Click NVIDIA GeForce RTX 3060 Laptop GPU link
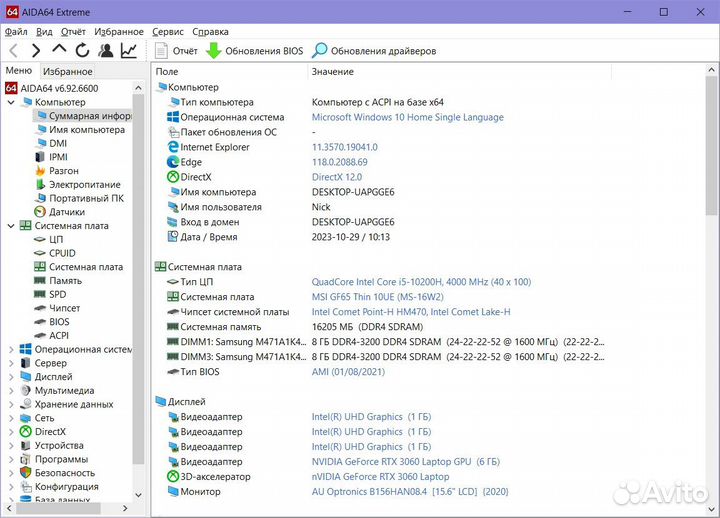This screenshot has width=720, height=518. [x=405, y=462]
